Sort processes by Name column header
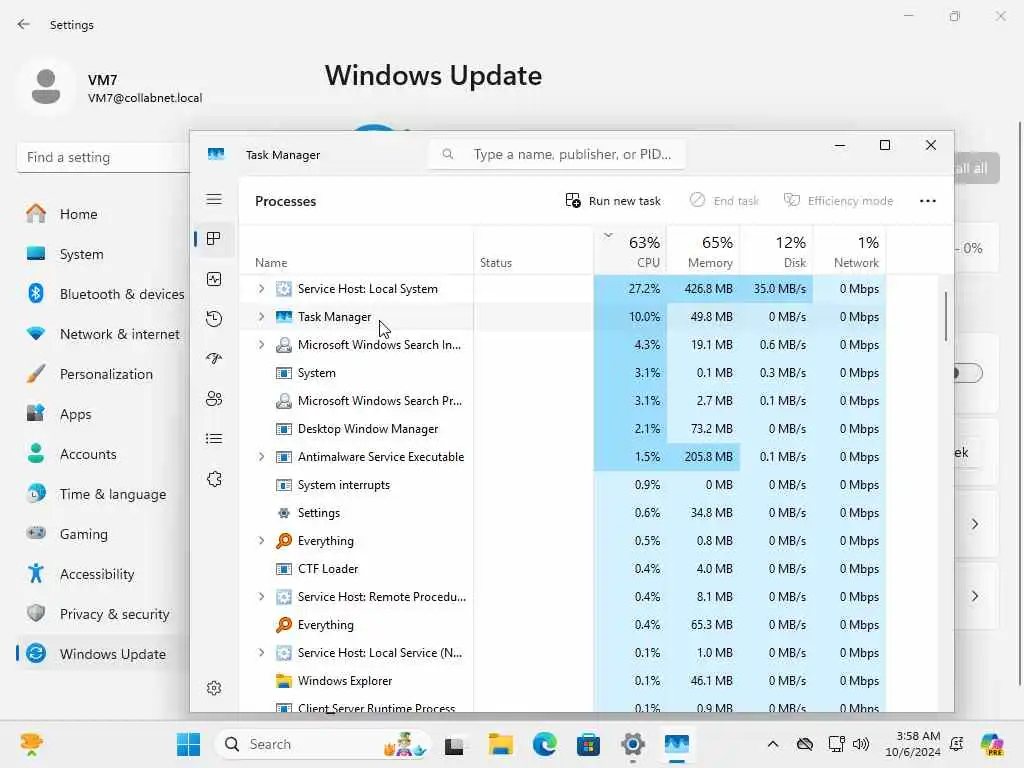The width and height of the screenshot is (1024, 768). tap(356, 251)
